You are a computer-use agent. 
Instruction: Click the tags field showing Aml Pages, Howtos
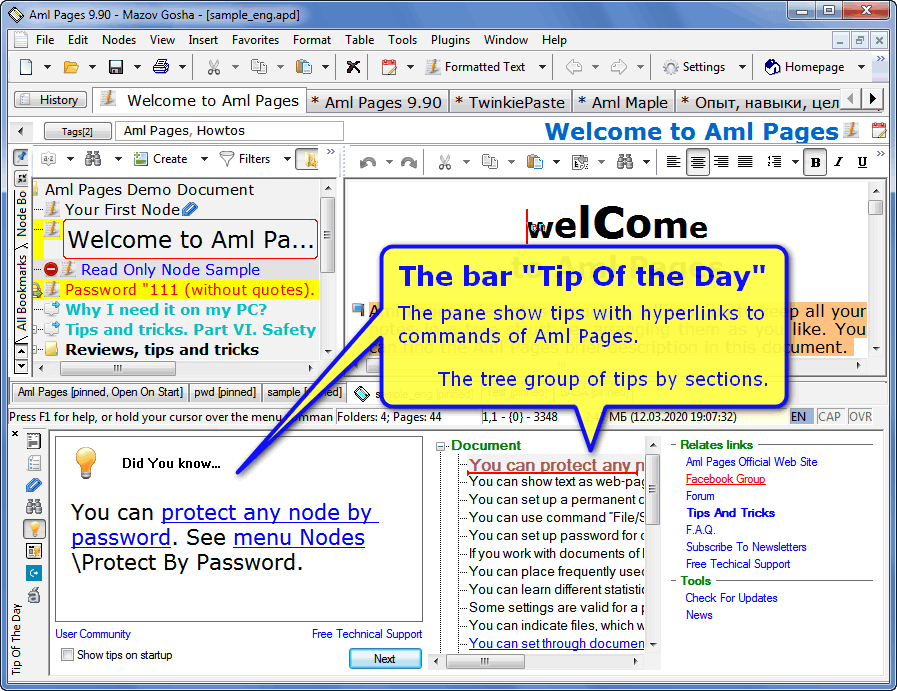click(229, 131)
